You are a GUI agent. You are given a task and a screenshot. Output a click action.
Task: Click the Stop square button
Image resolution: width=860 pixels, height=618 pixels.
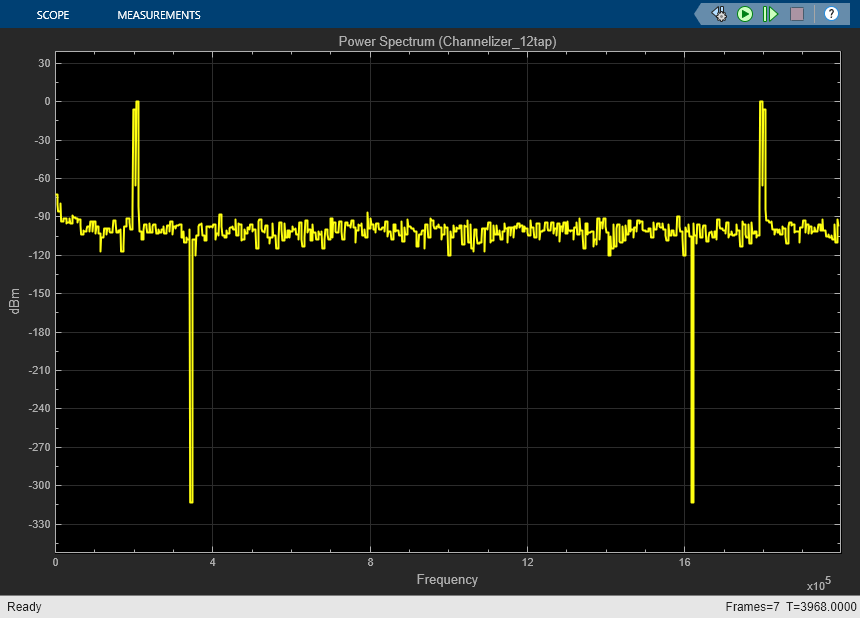click(x=797, y=14)
